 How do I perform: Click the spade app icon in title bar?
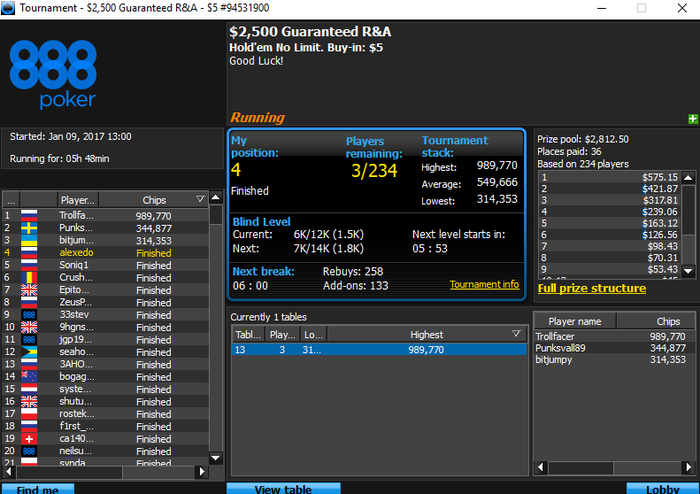(8, 8)
